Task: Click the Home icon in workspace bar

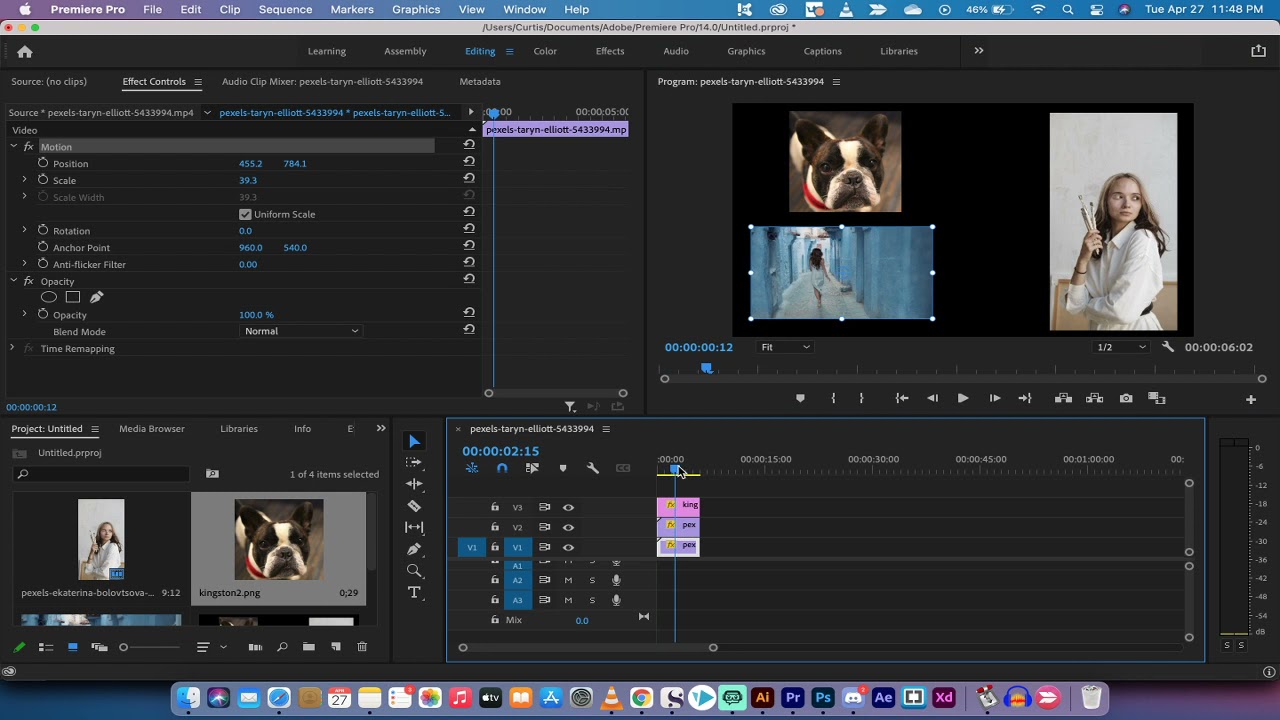Action: [x=25, y=51]
